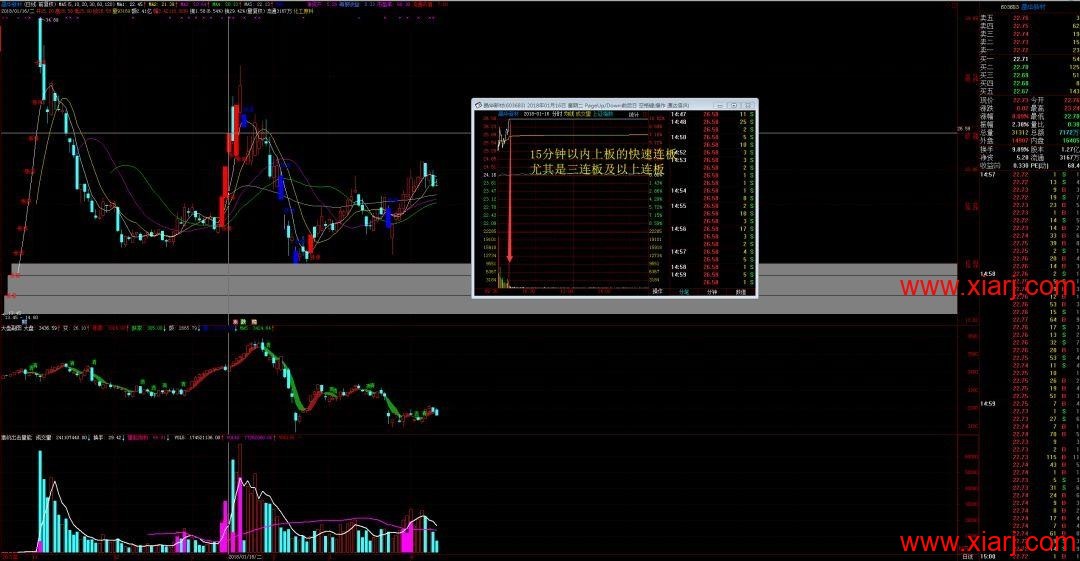Click 统计 label in intraday popup header
Screen dimensions: 1080x561
pos(633,114)
